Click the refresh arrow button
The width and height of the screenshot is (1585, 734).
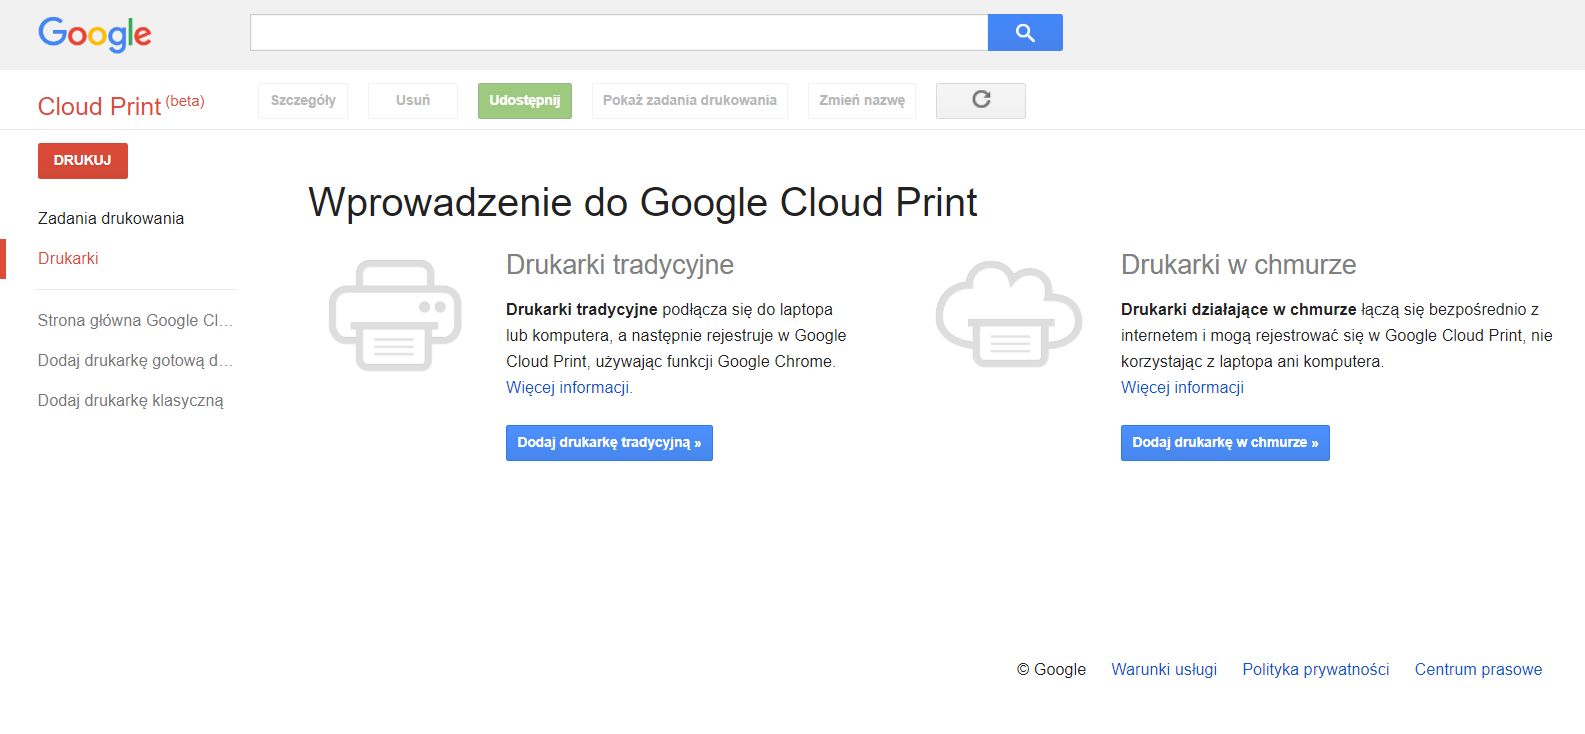(981, 100)
